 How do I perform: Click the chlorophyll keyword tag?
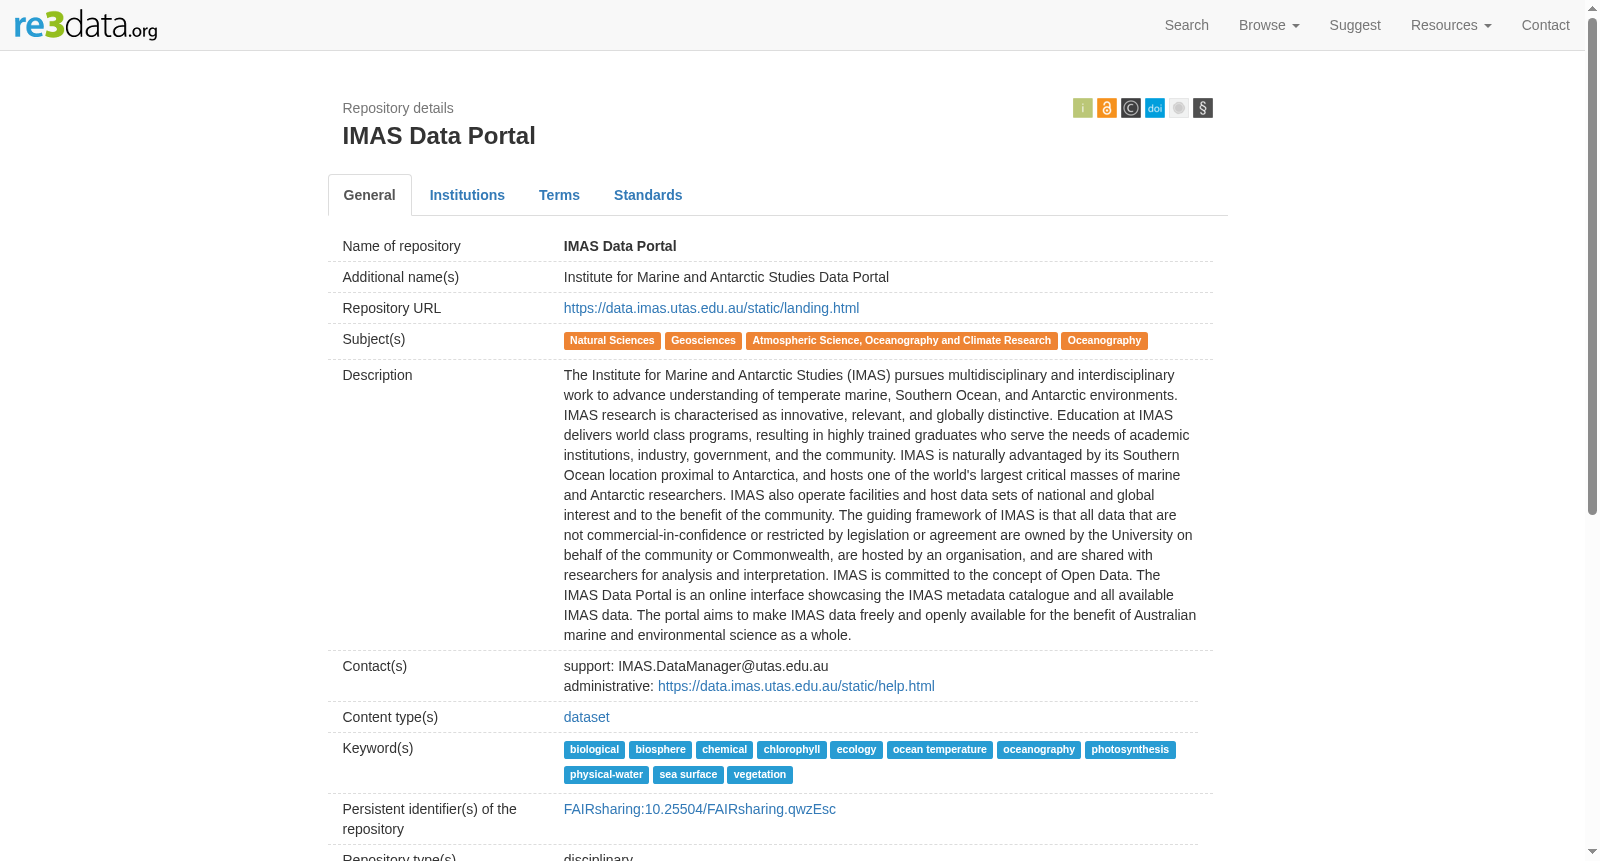pyautogui.click(x=791, y=750)
